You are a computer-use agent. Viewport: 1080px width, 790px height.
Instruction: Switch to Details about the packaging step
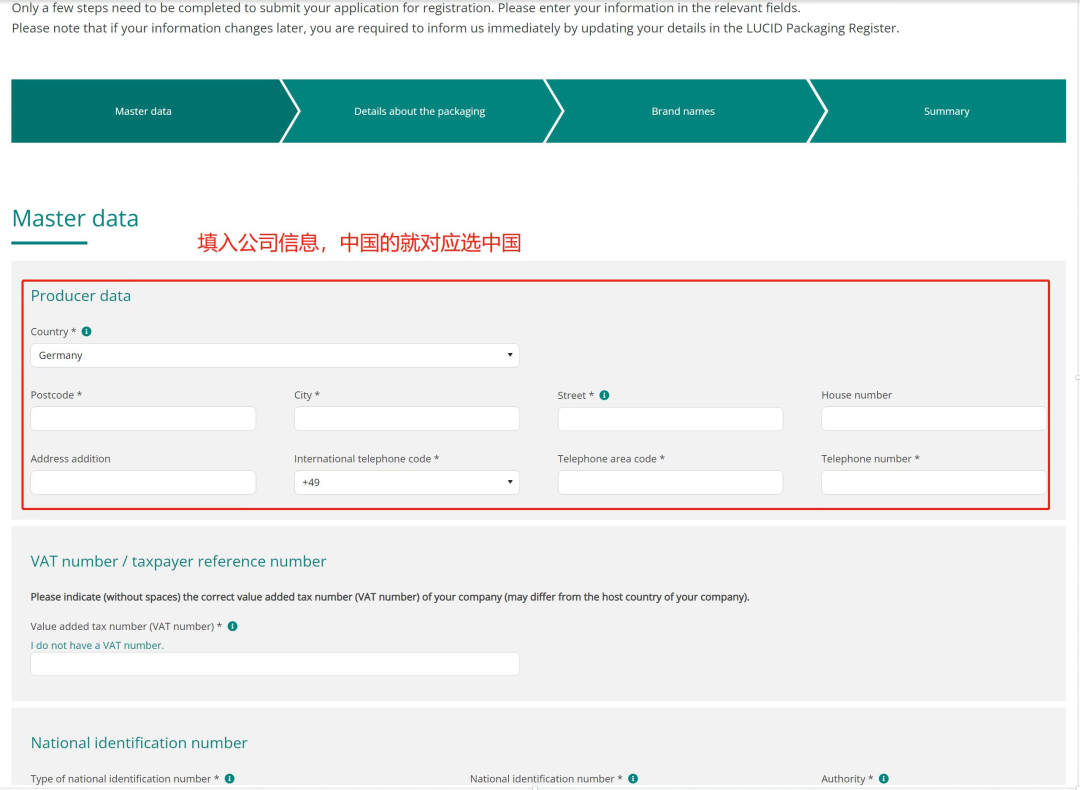[x=419, y=111]
